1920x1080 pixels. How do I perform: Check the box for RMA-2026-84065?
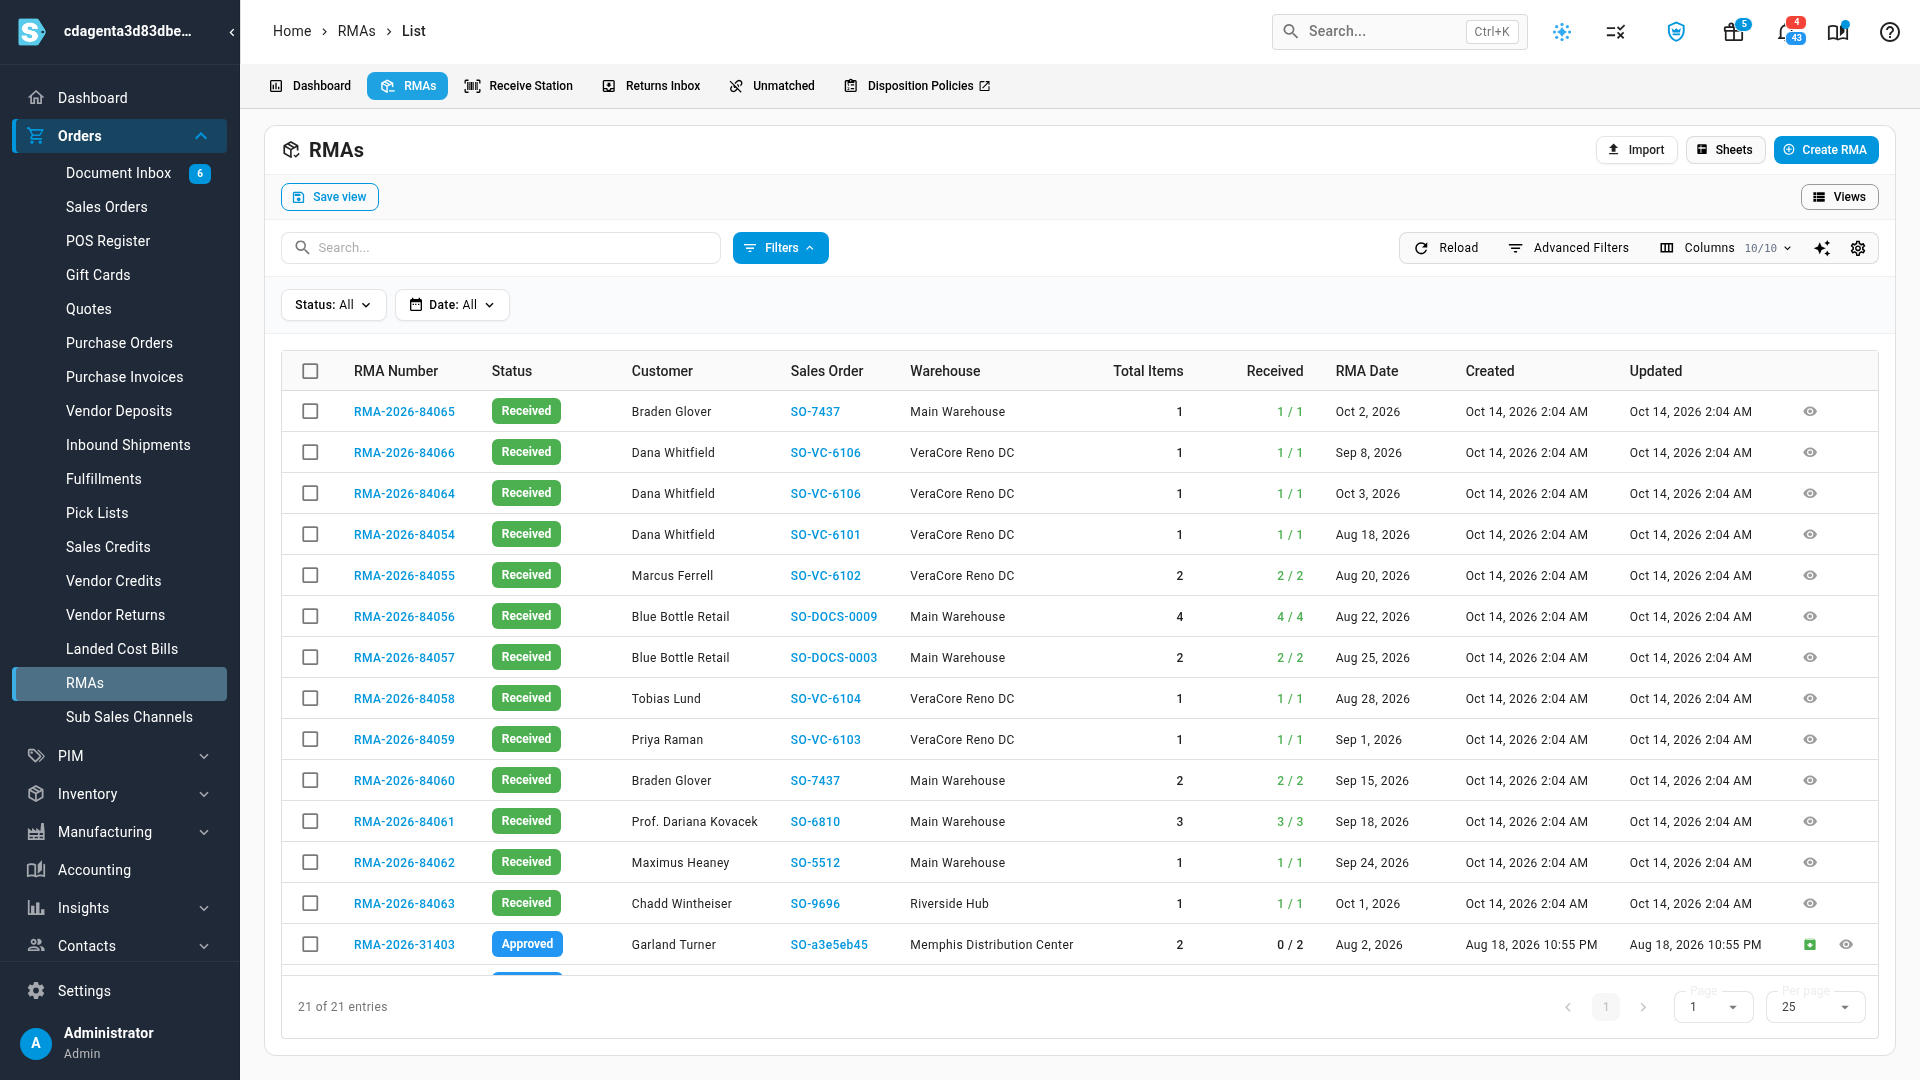[310, 412]
